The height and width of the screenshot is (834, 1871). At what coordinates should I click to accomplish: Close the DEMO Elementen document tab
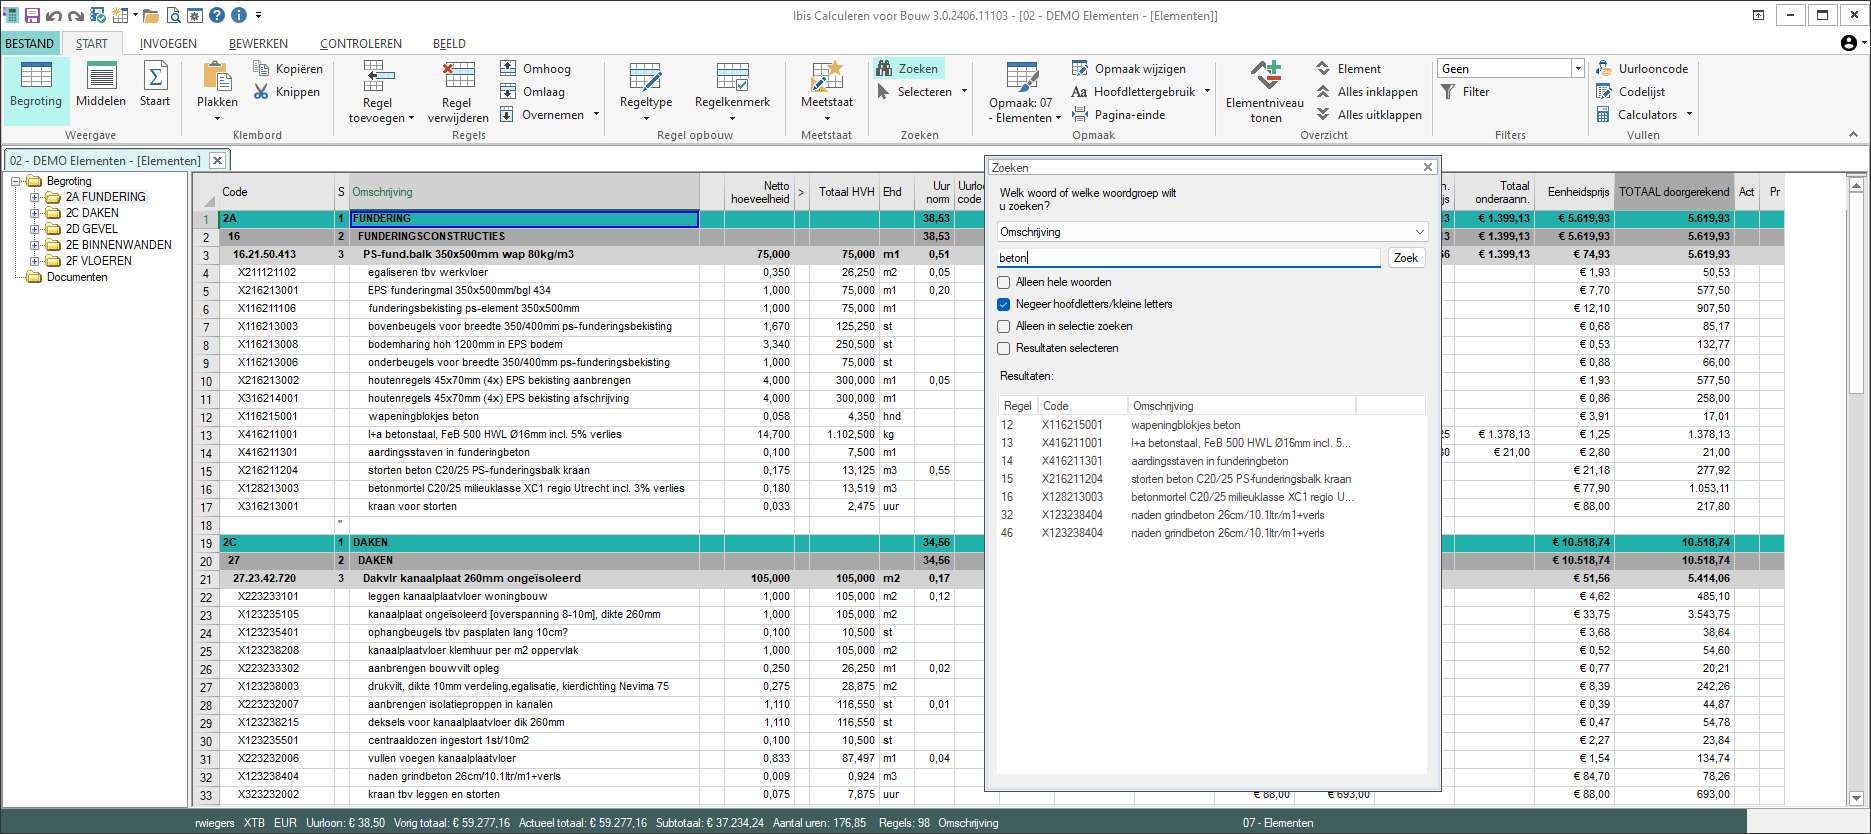(x=217, y=160)
